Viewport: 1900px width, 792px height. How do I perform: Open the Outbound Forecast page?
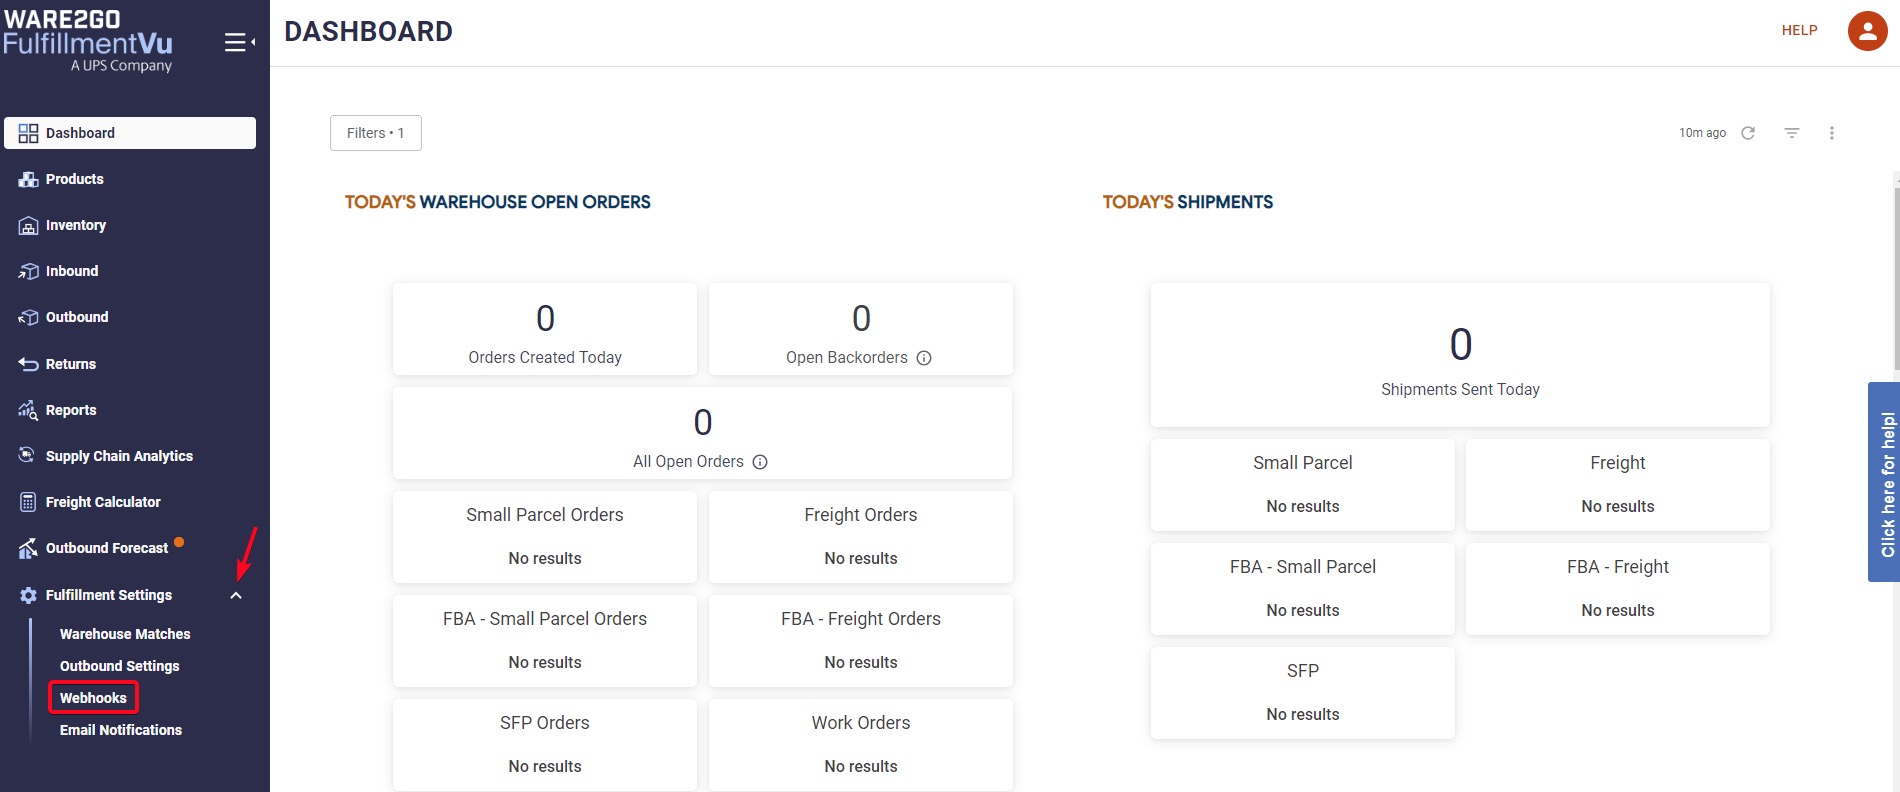click(106, 548)
